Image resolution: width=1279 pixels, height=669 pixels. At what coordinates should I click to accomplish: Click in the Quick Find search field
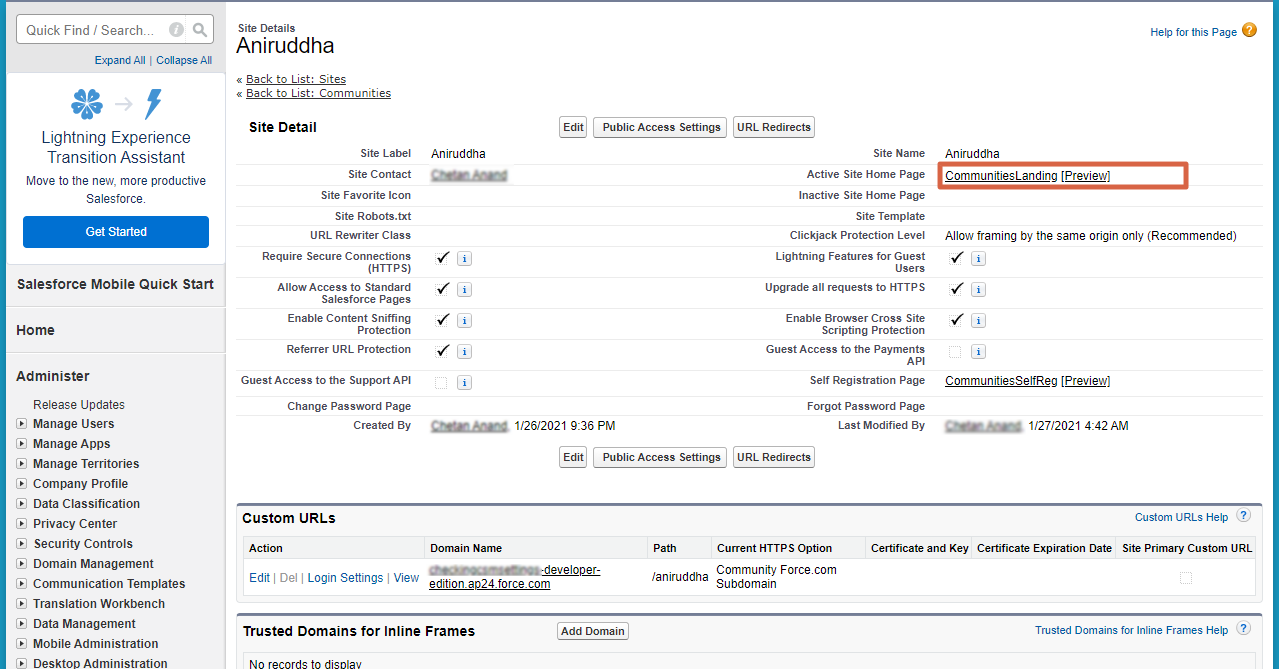point(90,30)
